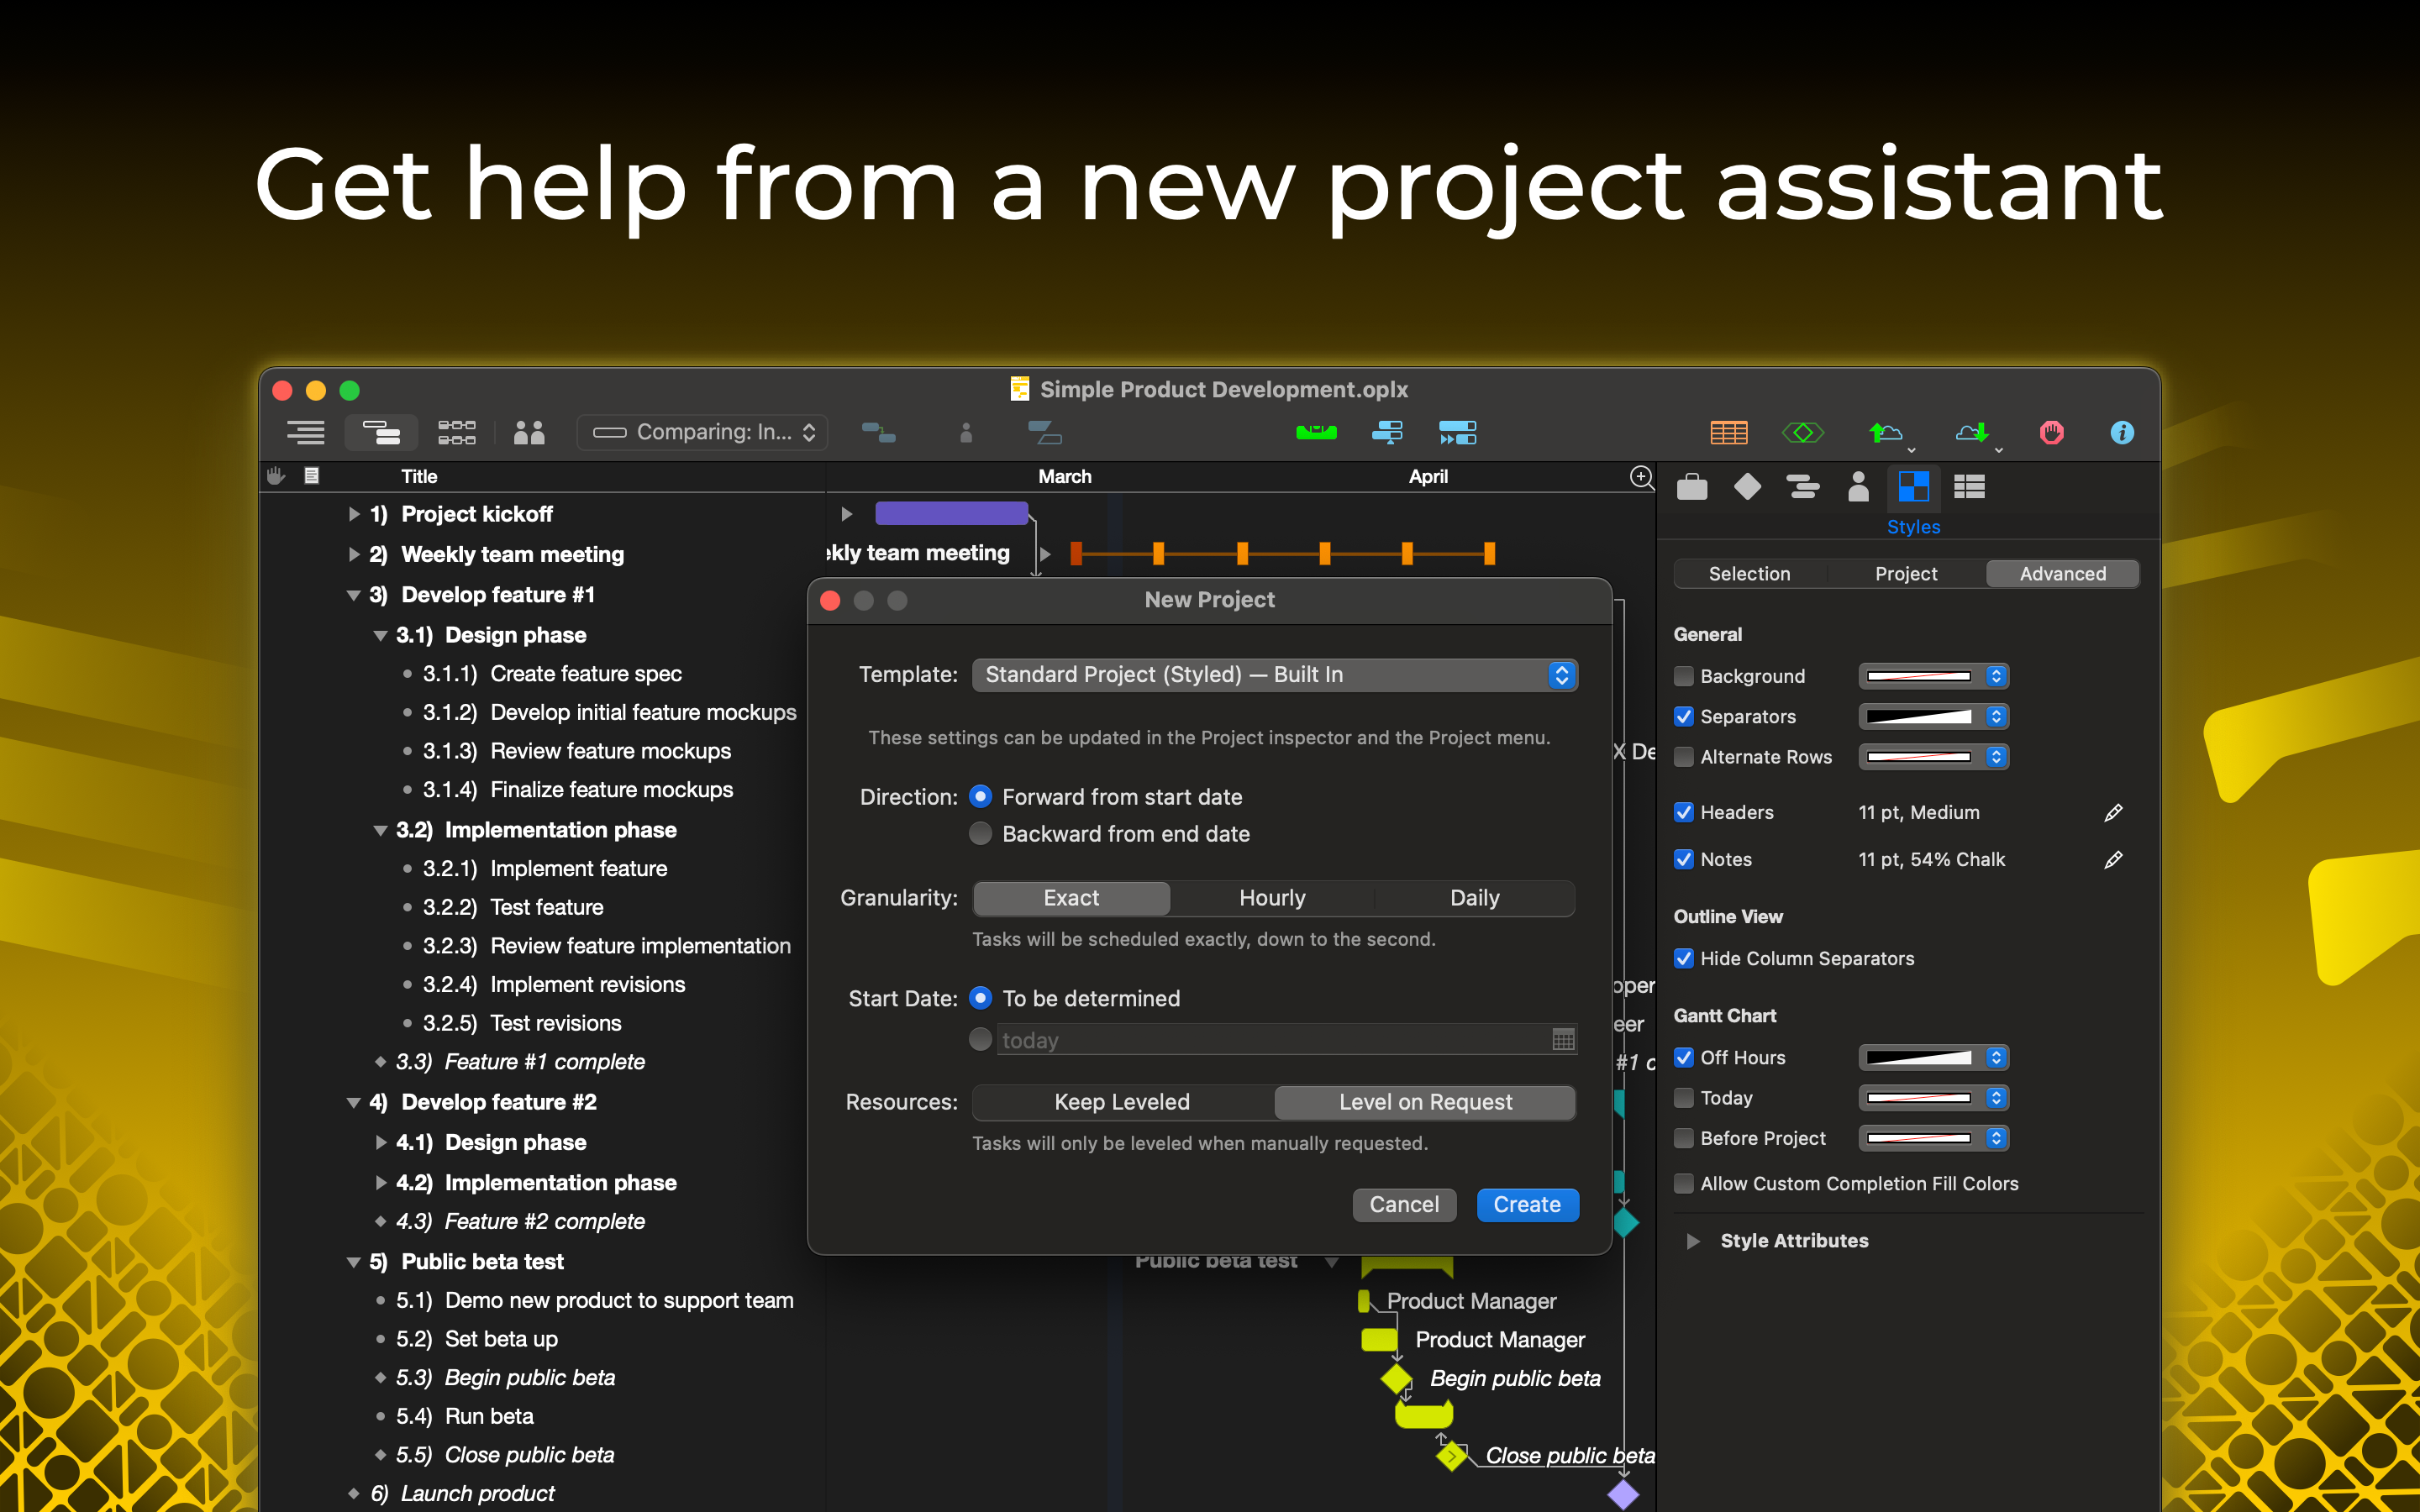Click the Gantt zoom magnifier icon
This screenshot has height=1512, width=2420.
(1641, 476)
